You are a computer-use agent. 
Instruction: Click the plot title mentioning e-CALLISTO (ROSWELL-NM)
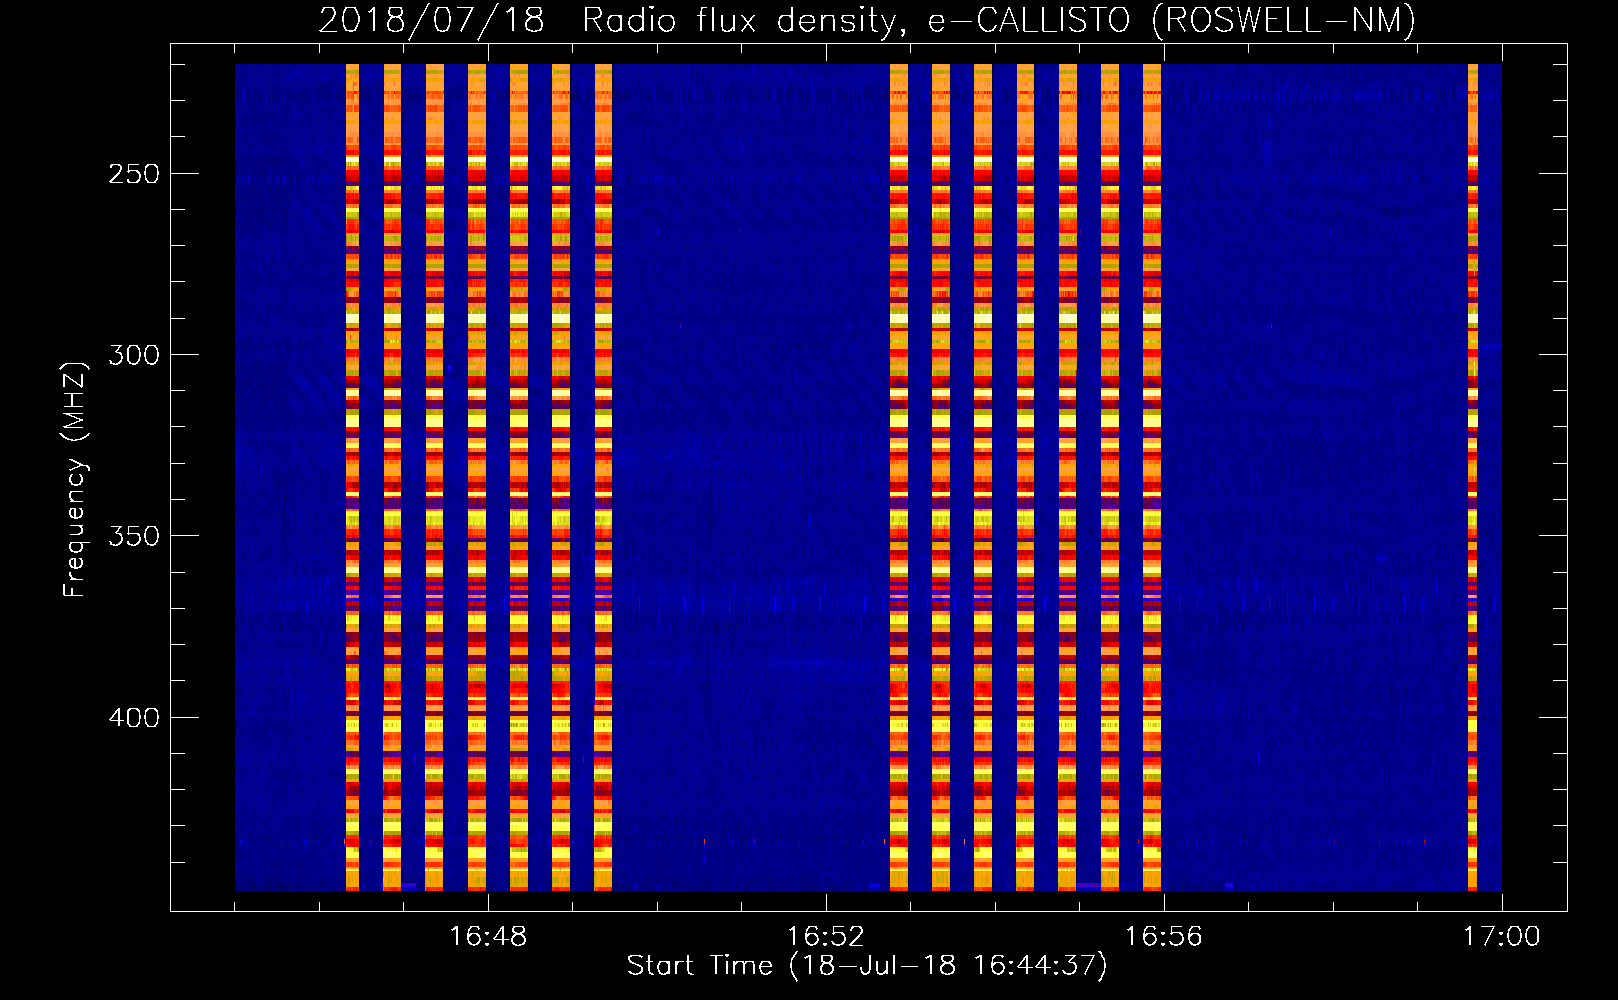point(867,21)
